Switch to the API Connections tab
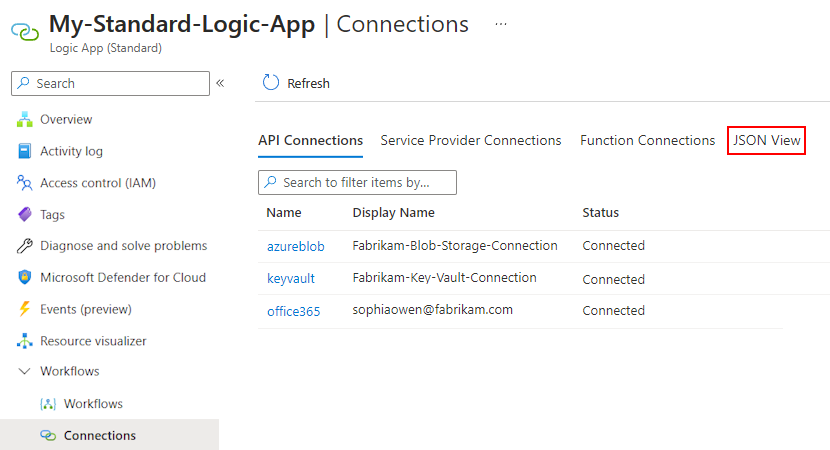 [x=310, y=140]
